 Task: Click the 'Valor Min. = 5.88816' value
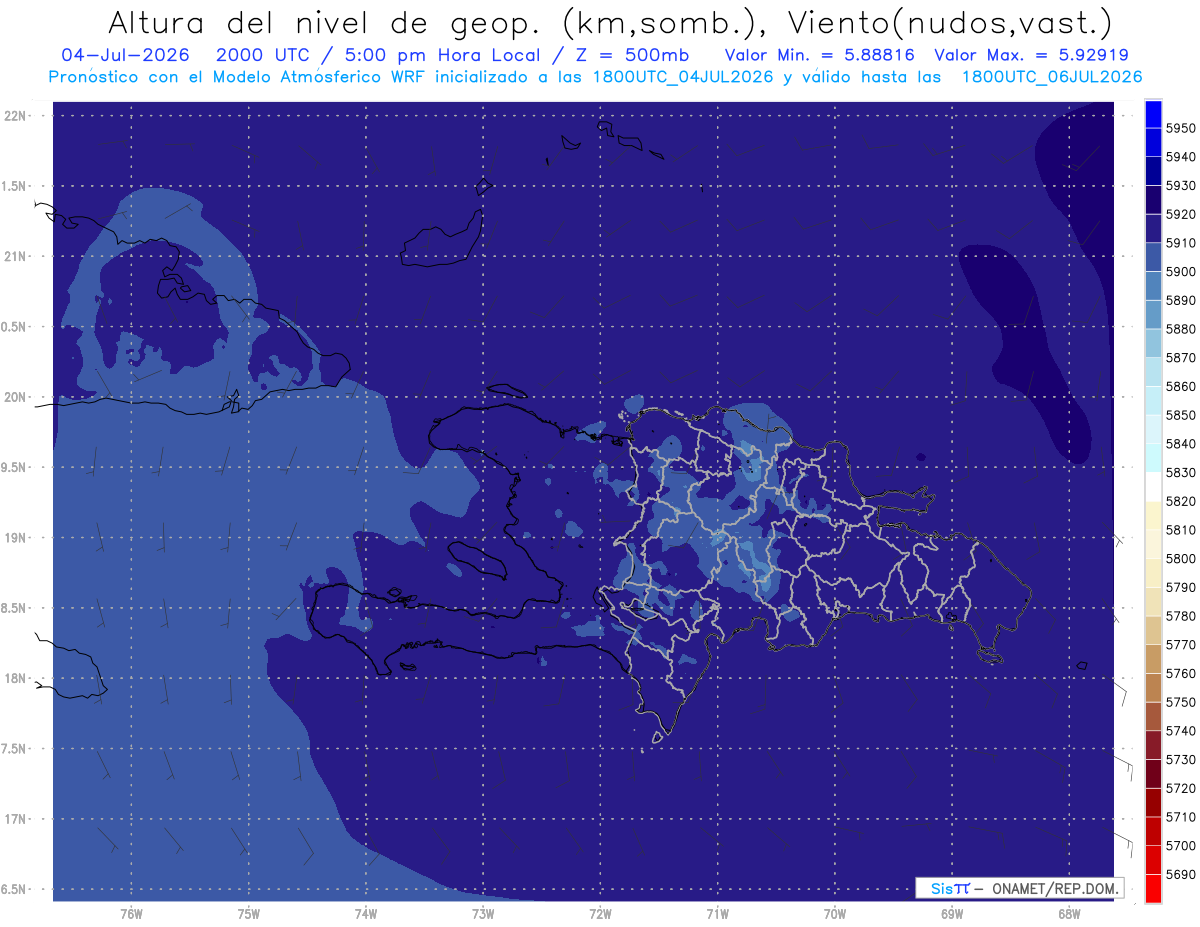click(x=819, y=55)
